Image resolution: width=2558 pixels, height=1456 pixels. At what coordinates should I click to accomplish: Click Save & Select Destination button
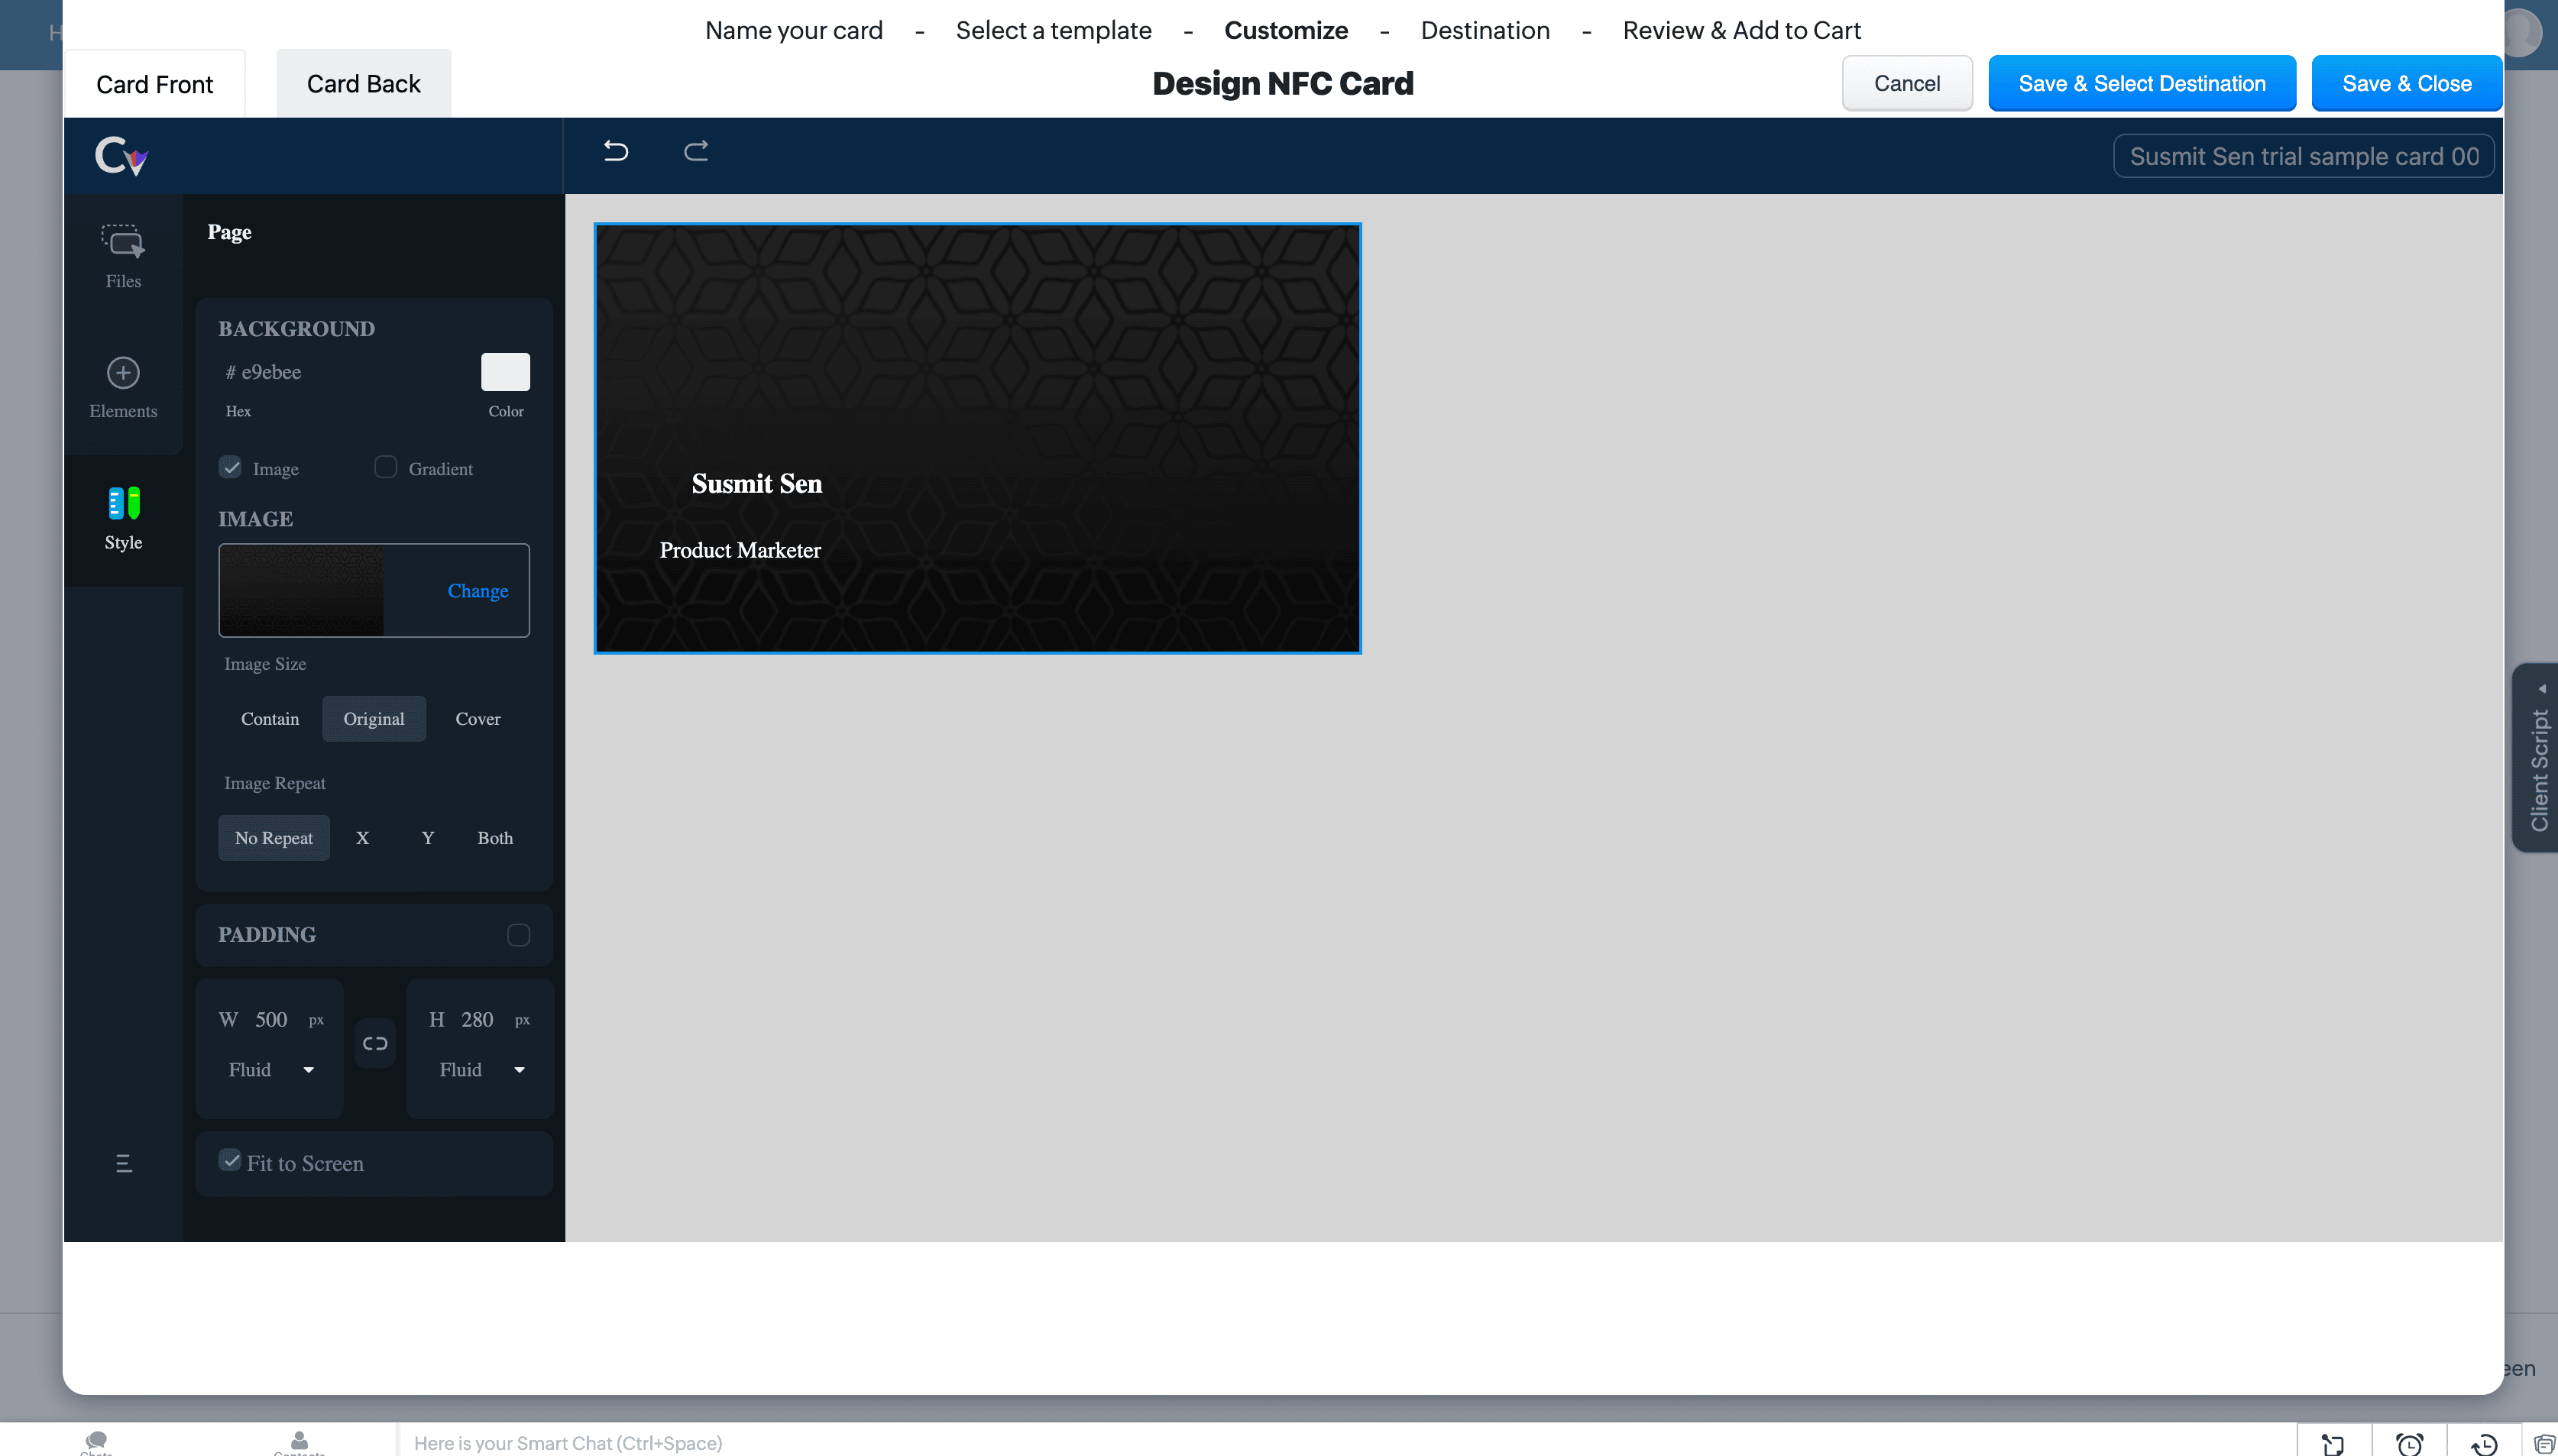pyautogui.click(x=2141, y=84)
